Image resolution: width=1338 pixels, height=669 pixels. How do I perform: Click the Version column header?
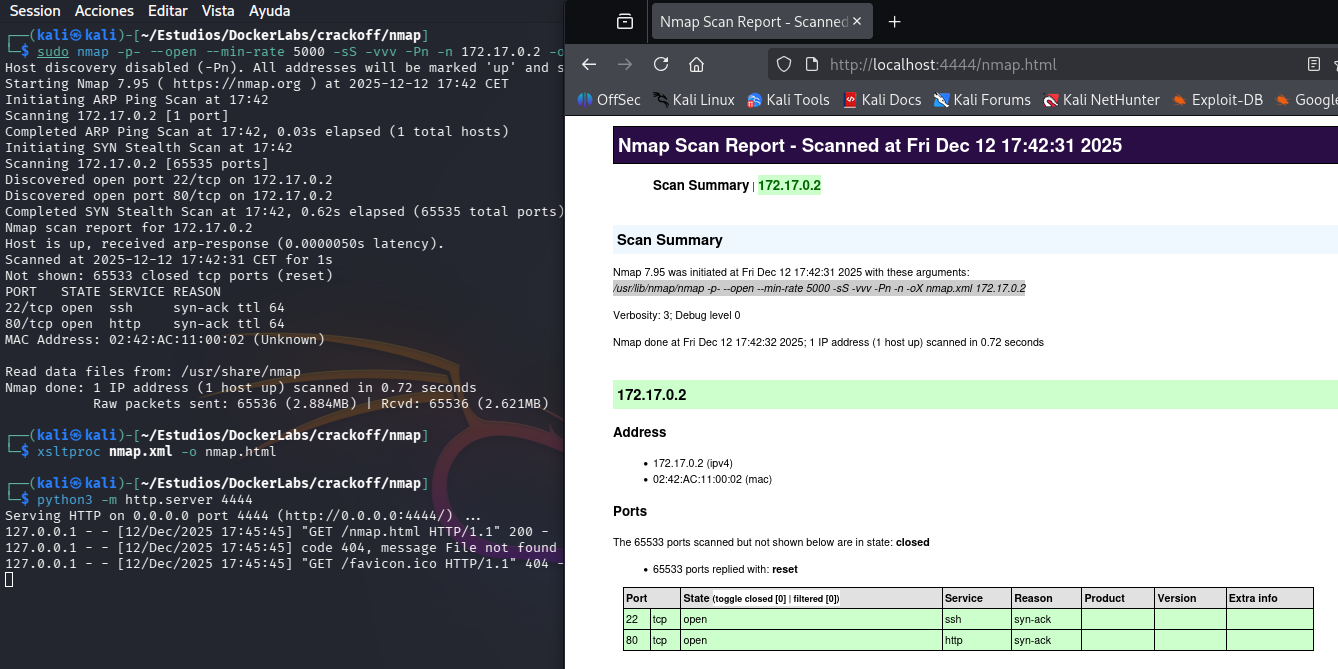coord(1190,598)
